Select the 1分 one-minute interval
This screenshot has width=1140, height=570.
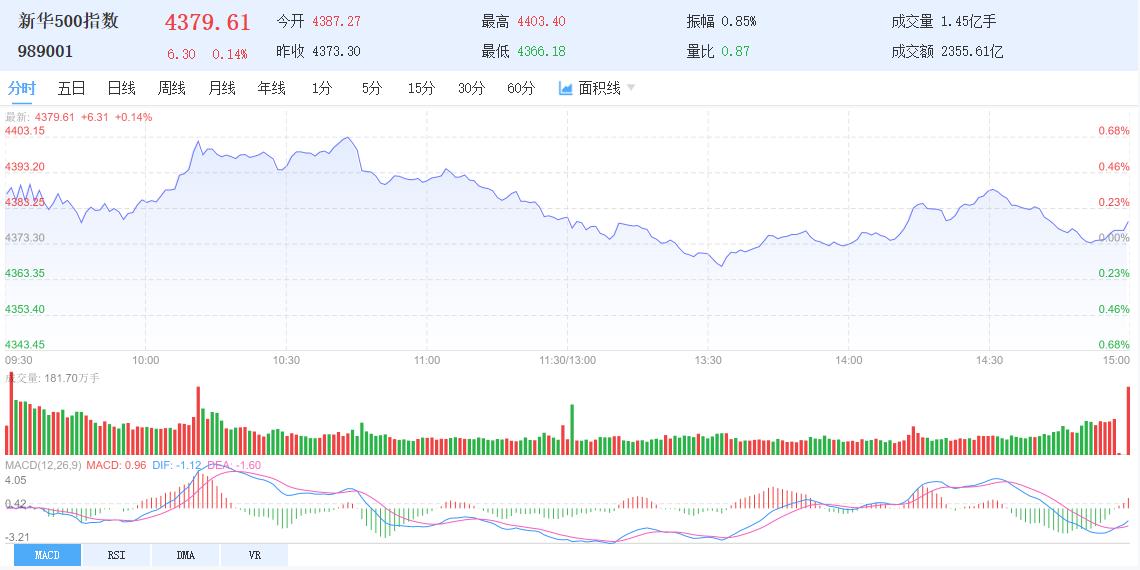(x=321, y=88)
